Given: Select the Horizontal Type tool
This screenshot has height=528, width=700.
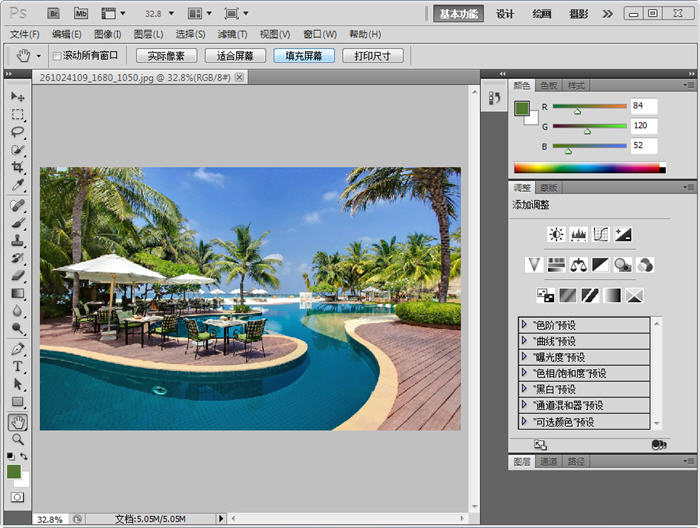Looking at the screenshot, I should point(17,367).
